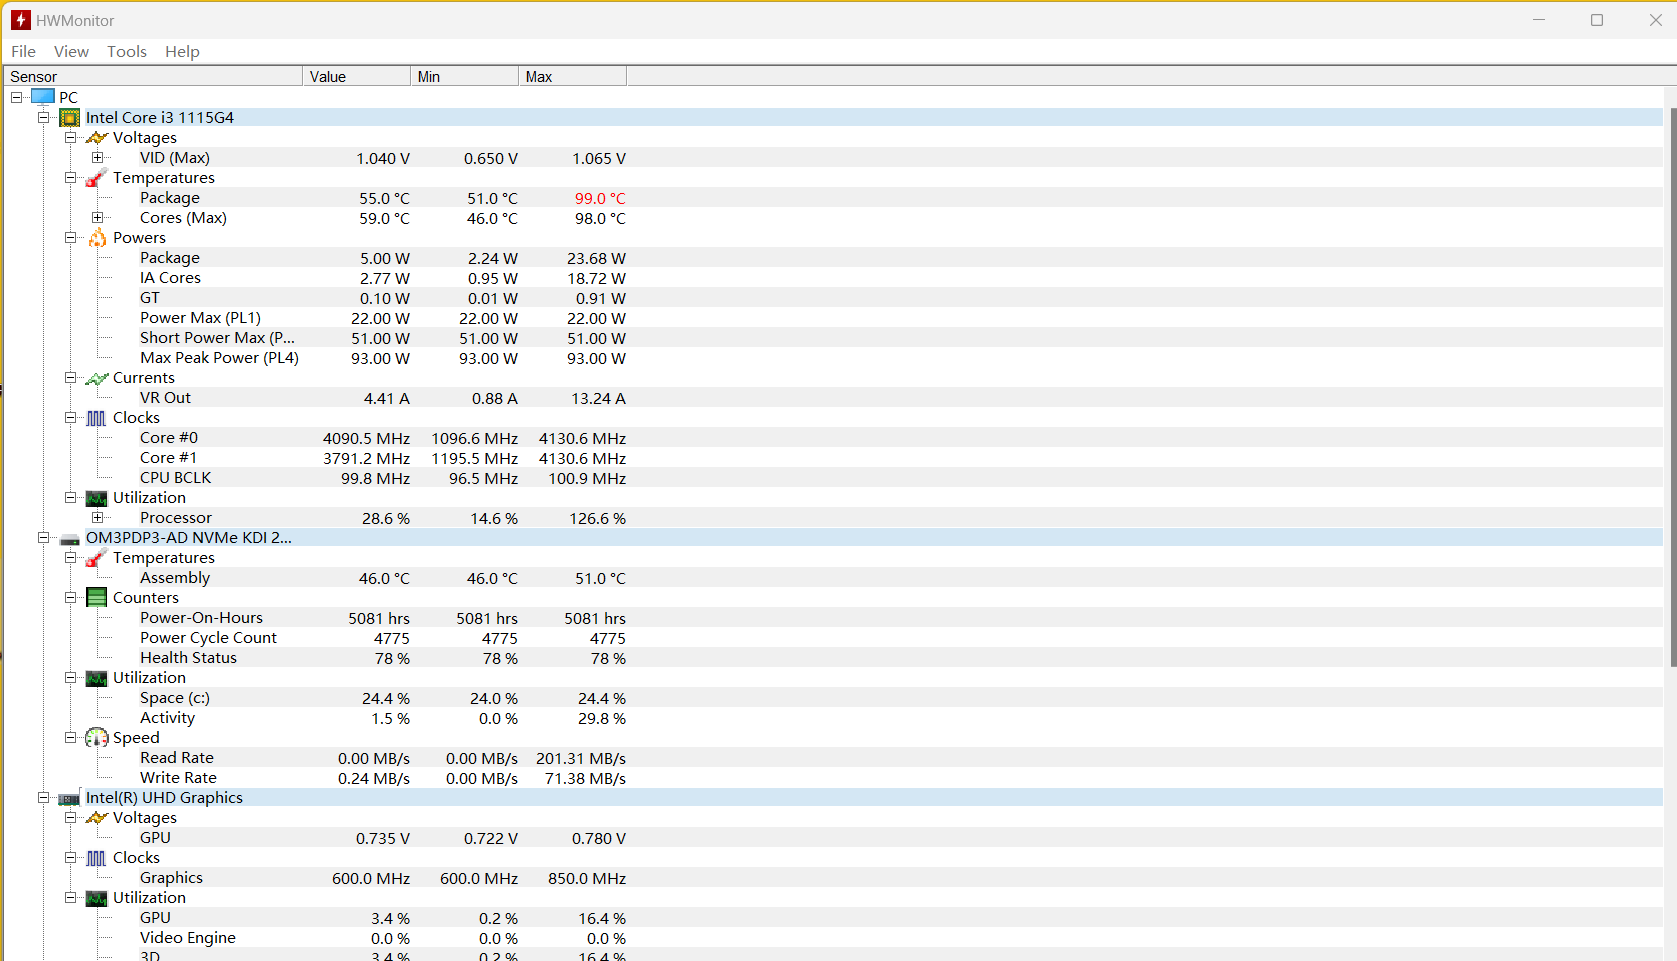The height and width of the screenshot is (961, 1677).
Task: Select the Read Rate row
Action: tap(833, 758)
